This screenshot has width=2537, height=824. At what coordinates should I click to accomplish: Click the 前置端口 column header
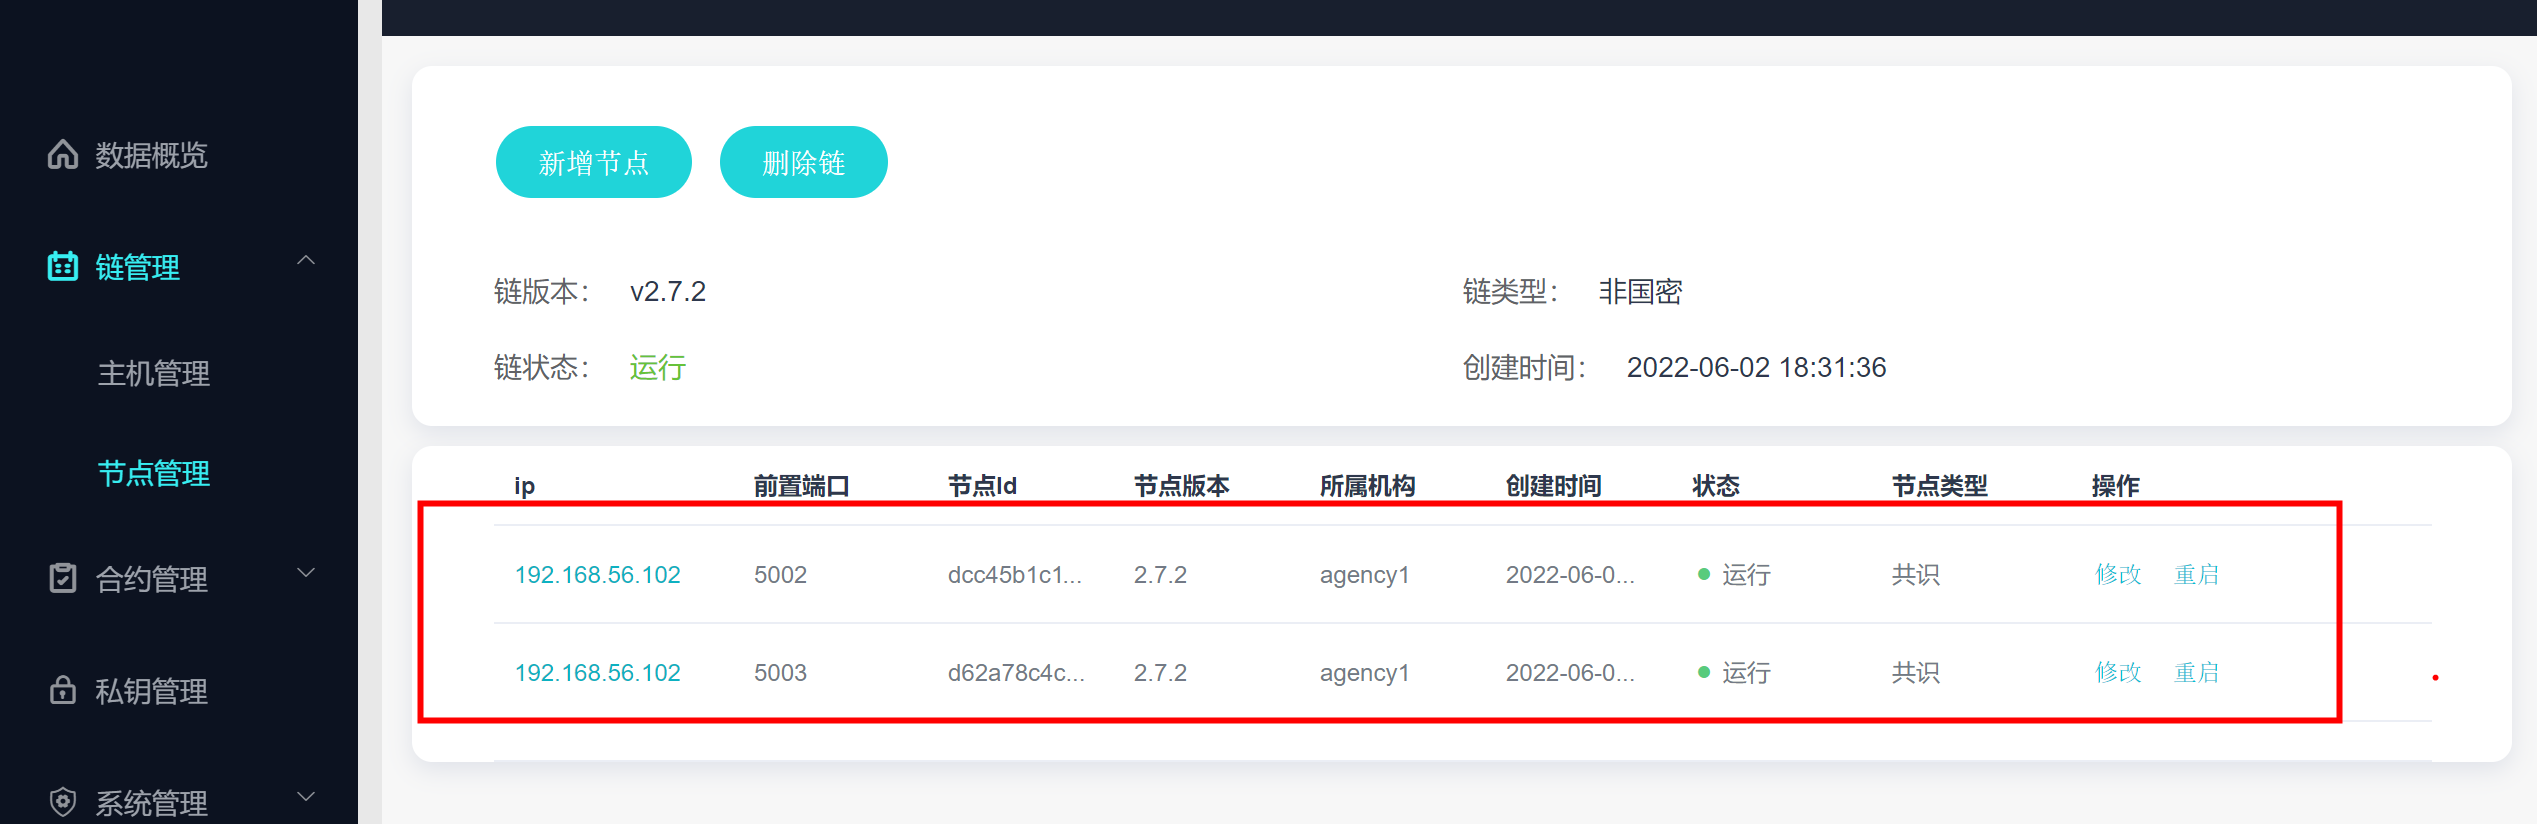coord(801,486)
